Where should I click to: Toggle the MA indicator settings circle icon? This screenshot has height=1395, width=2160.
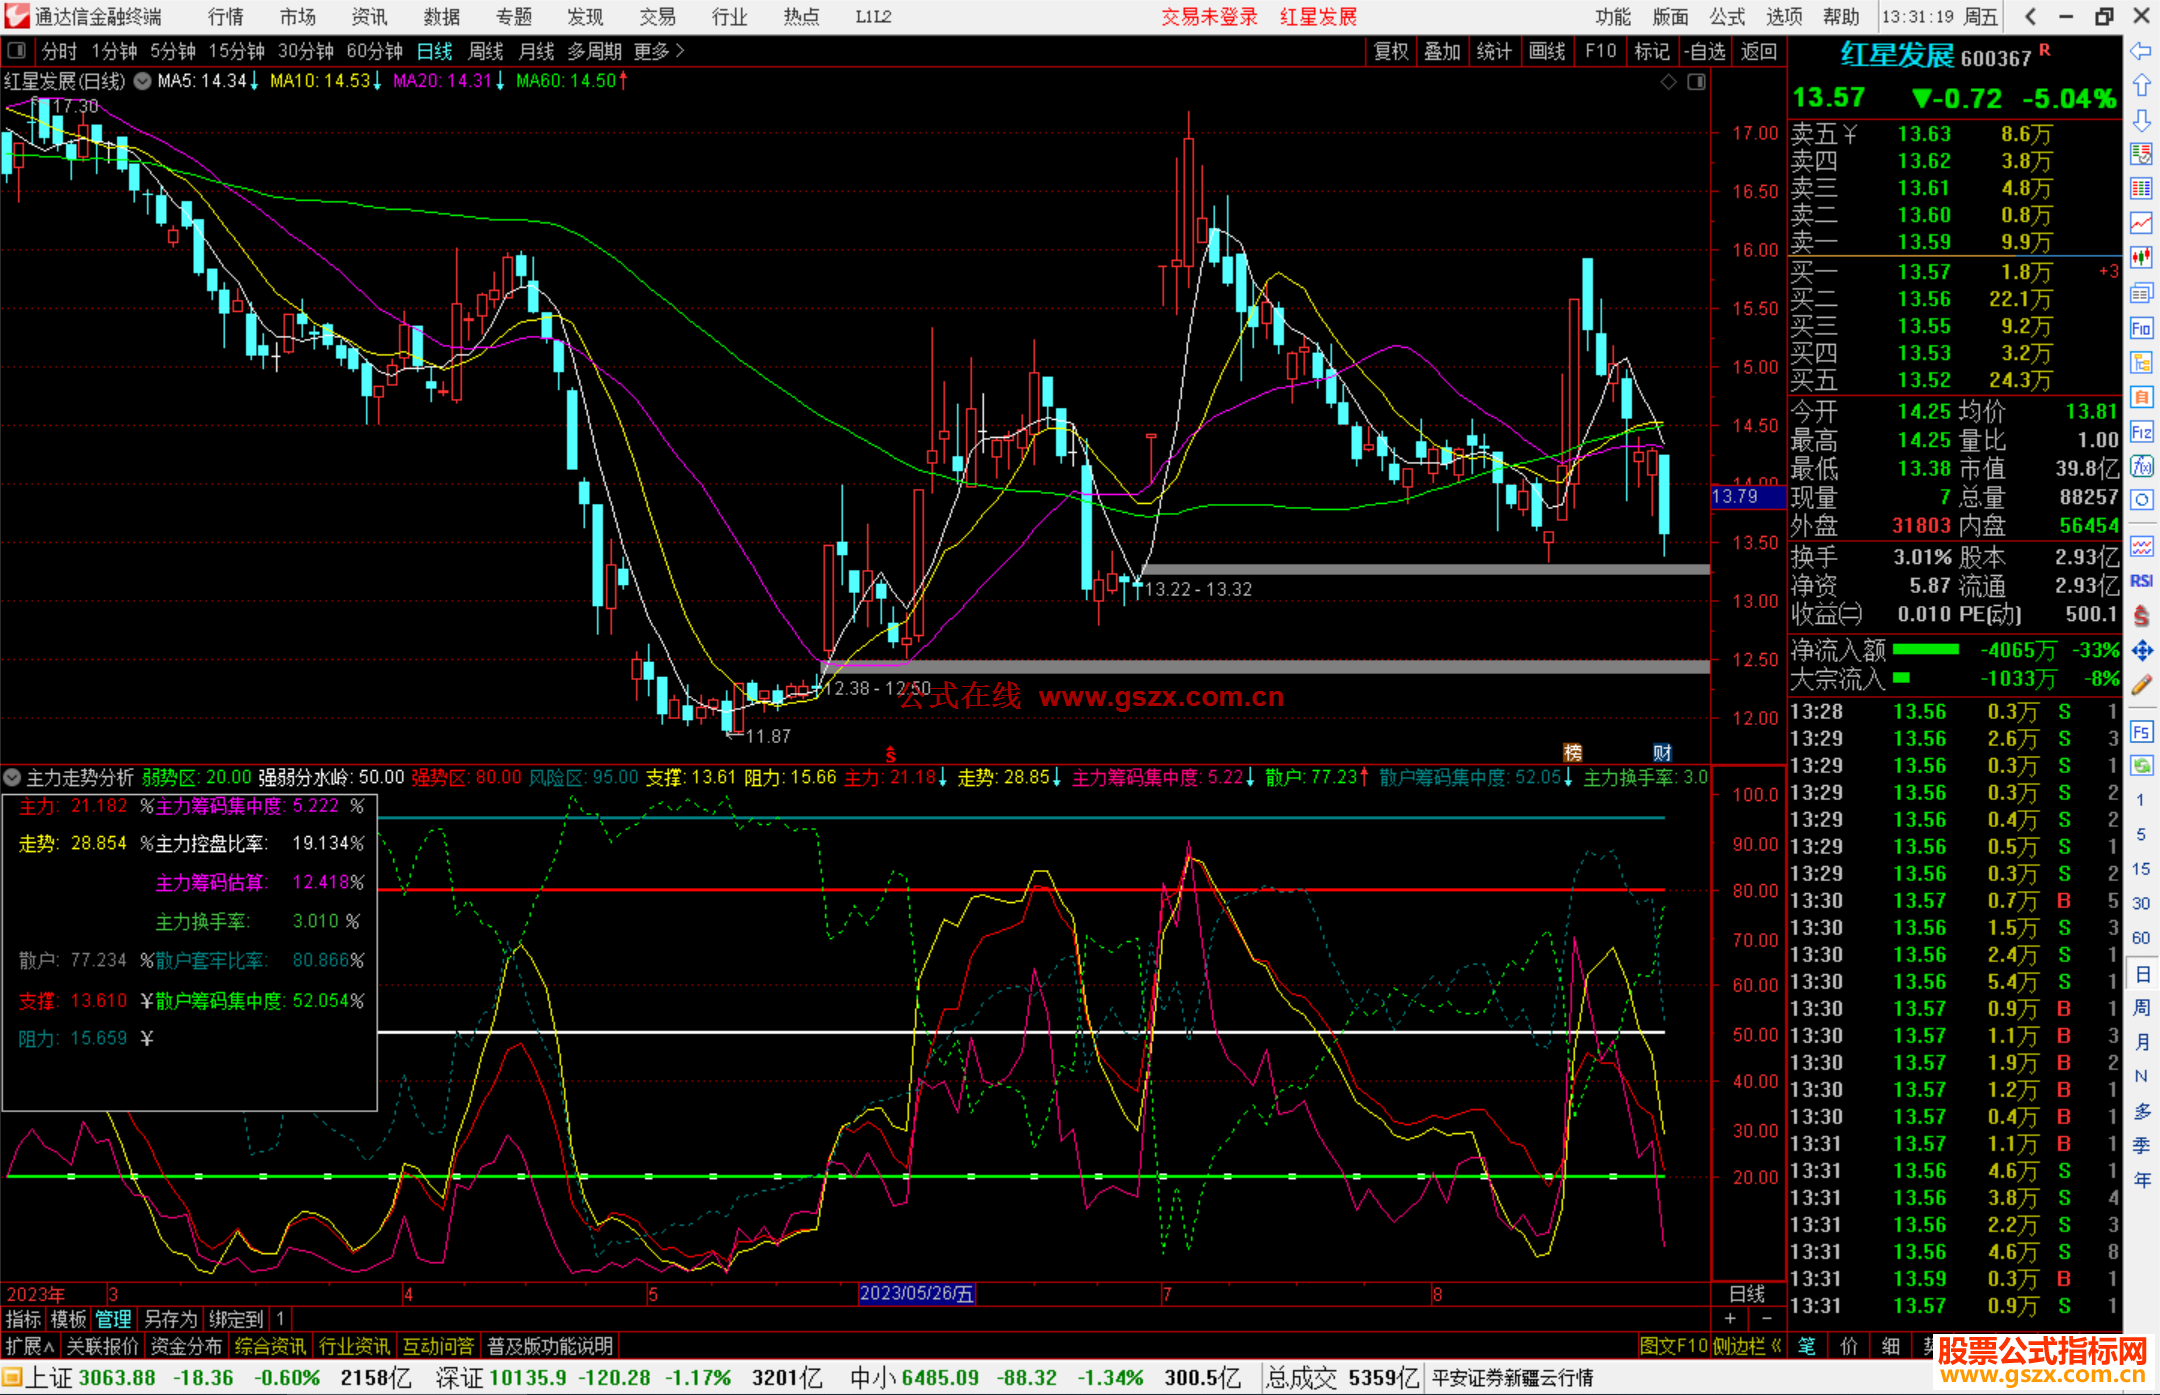coord(143,81)
